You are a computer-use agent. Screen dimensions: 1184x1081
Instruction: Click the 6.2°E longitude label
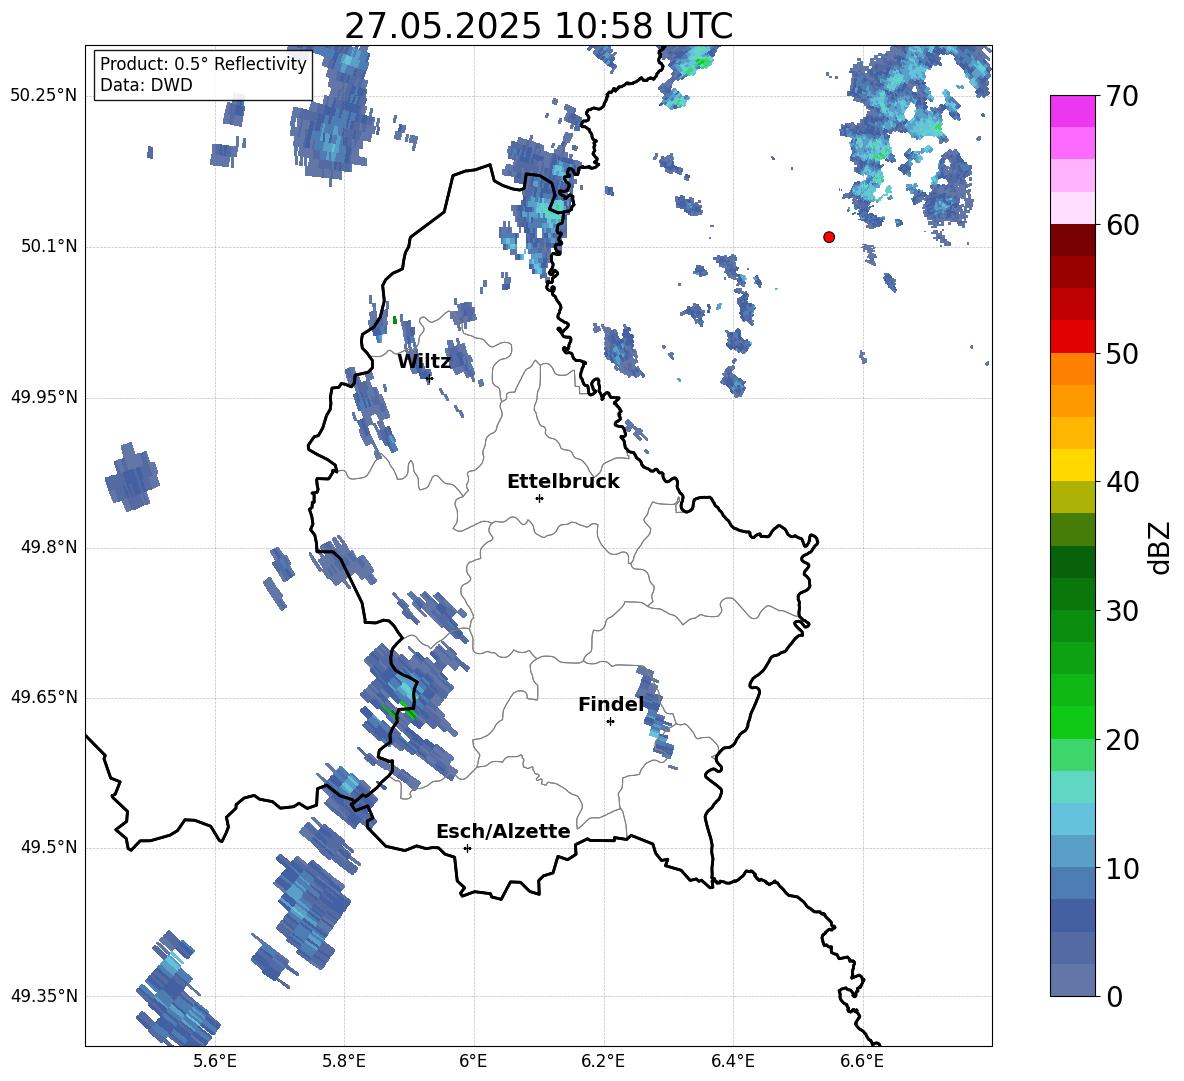click(603, 1061)
